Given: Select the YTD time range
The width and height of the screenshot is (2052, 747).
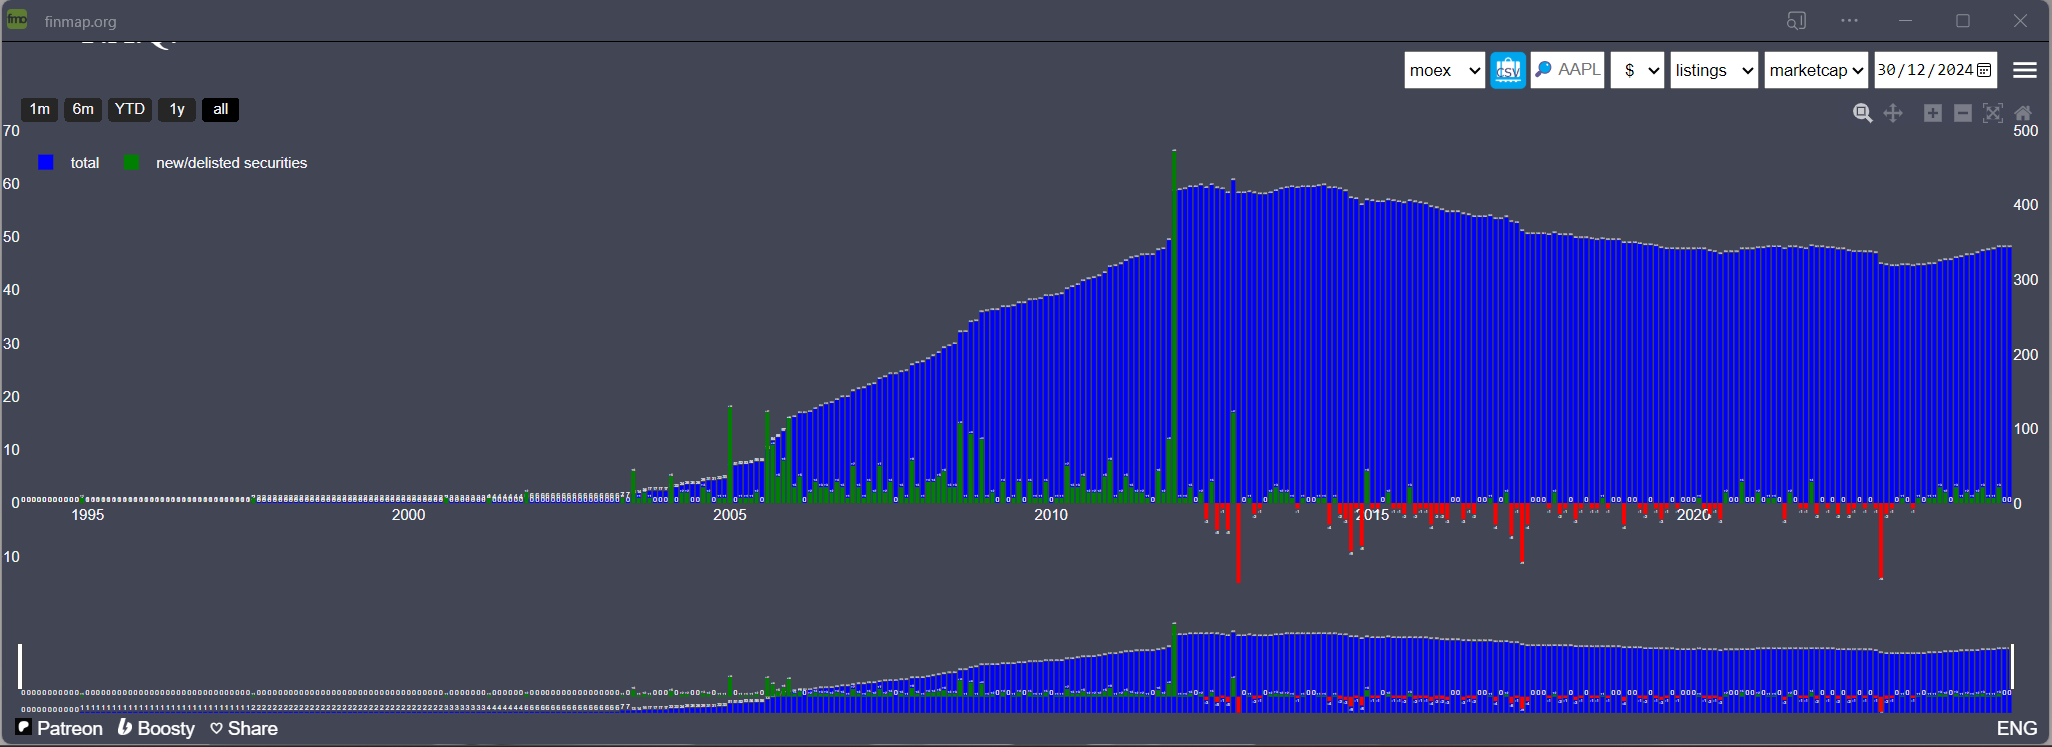Looking at the screenshot, I should pos(130,109).
